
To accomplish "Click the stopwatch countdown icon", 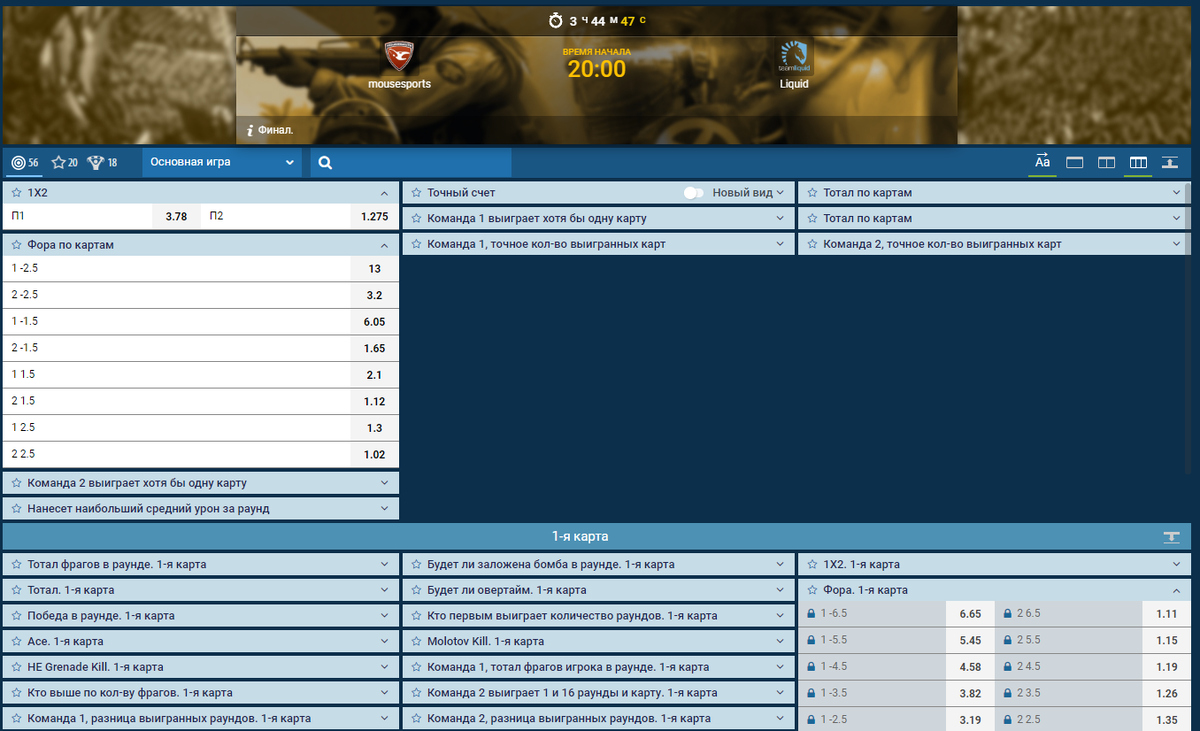I will (556, 20).
